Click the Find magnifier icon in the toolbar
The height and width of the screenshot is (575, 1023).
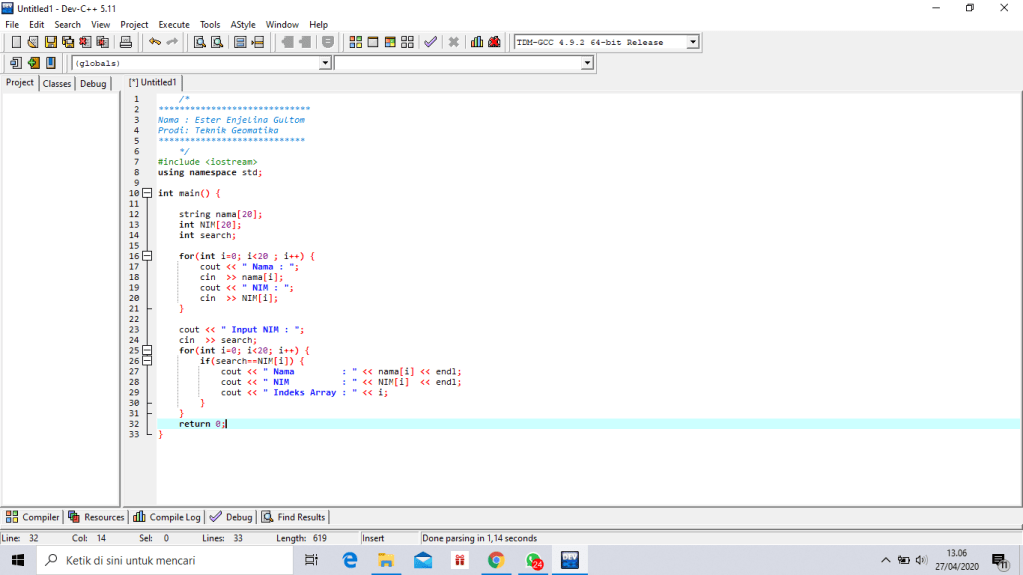point(200,42)
